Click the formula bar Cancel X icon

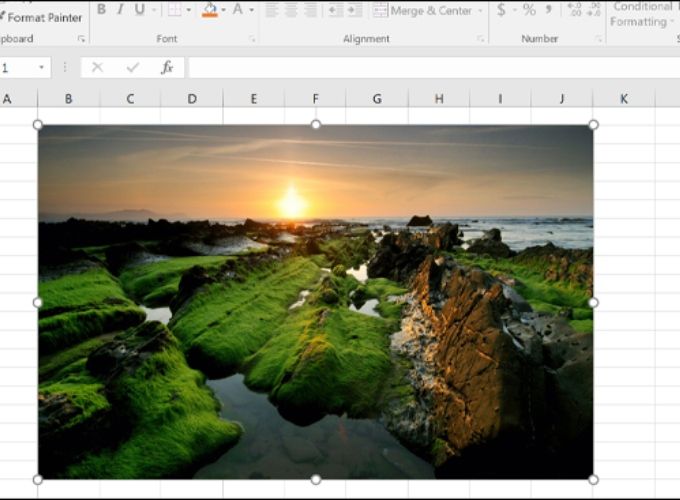97,67
